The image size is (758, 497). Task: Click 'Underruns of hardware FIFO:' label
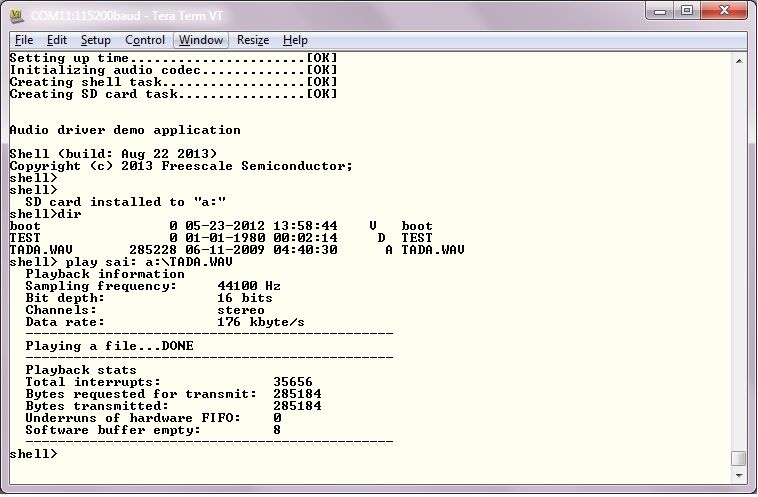133,418
